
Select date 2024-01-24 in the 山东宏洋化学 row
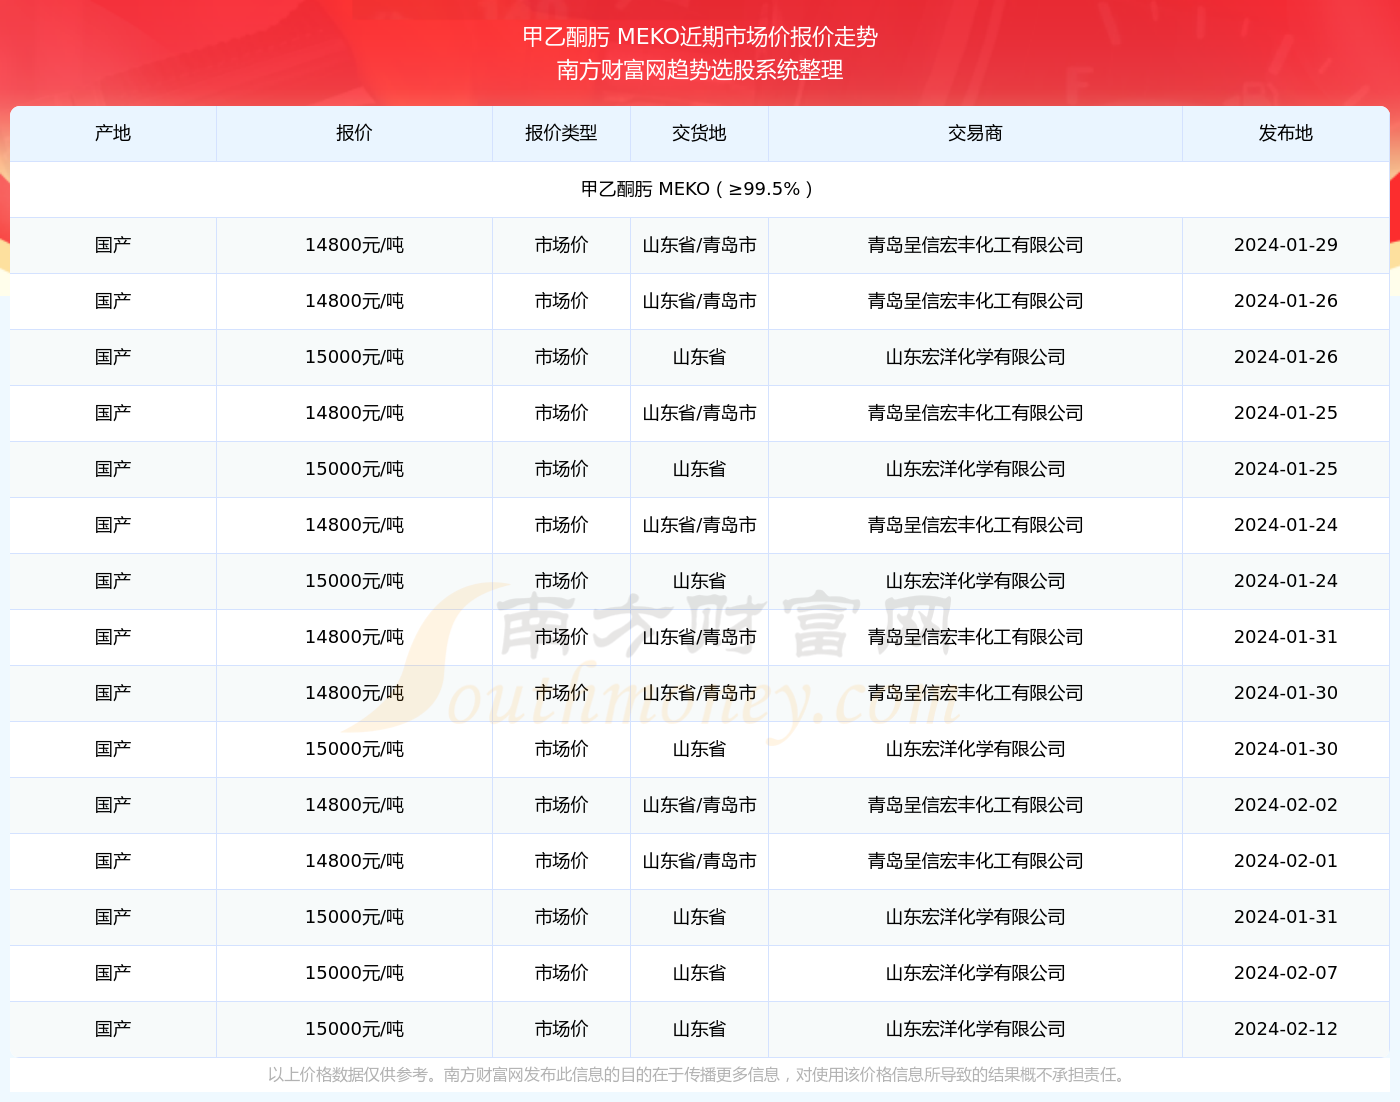(x=1285, y=581)
